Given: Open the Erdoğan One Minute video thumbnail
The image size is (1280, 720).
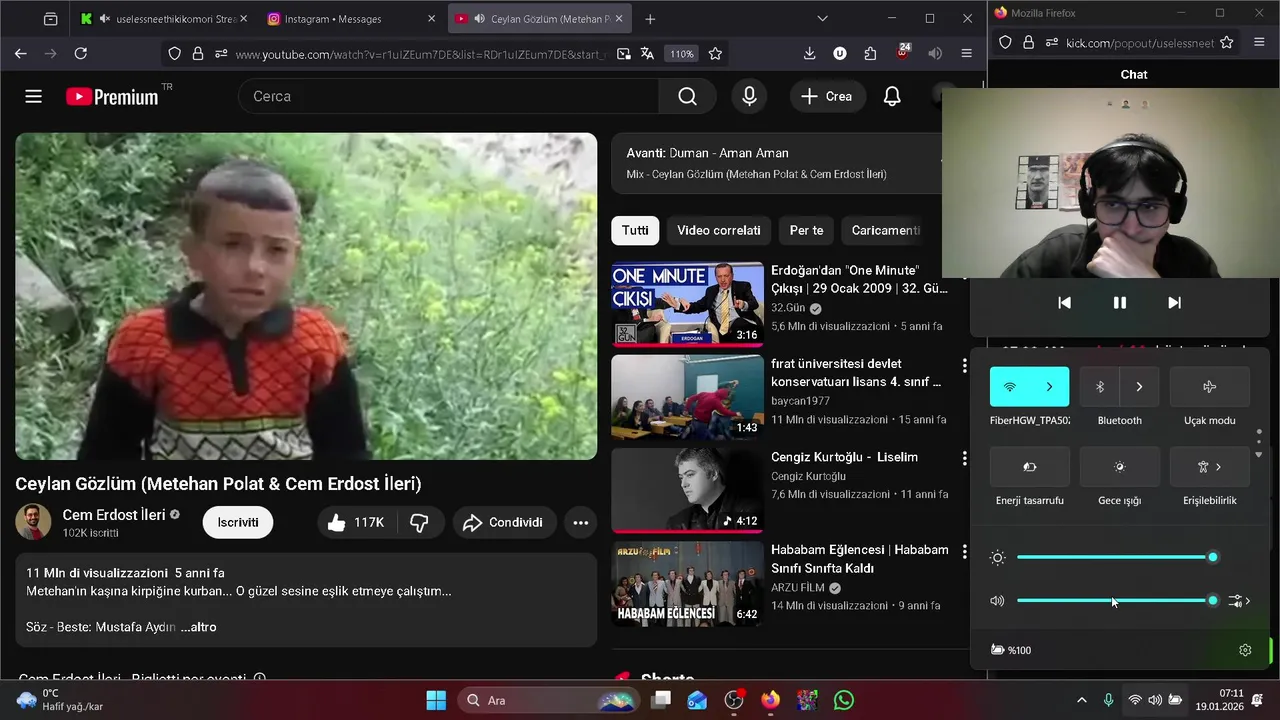Looking at the screenshot, I should point(687,304).
